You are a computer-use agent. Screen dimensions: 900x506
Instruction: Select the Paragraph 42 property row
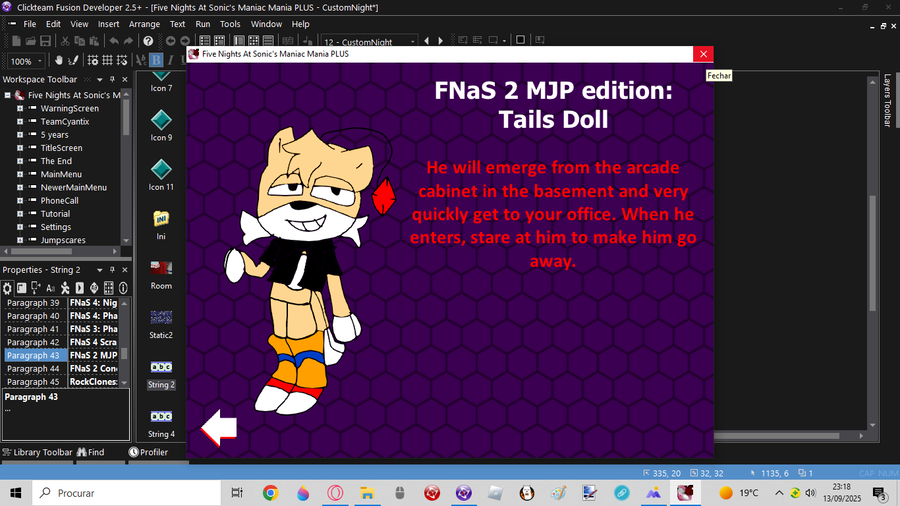pos(61,342)
